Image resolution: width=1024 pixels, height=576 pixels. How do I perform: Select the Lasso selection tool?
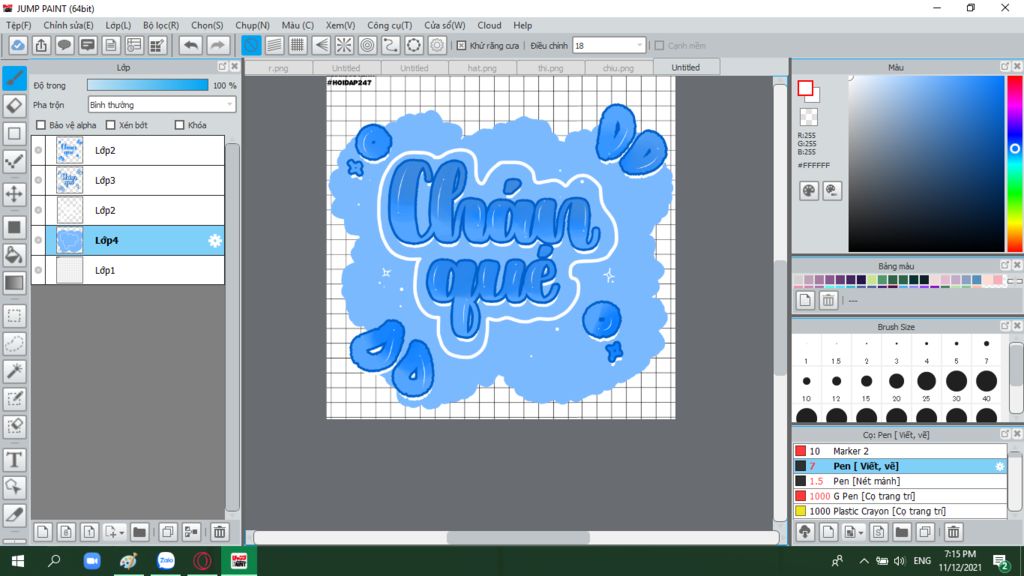pyautogui.click(x=14, y=344)
